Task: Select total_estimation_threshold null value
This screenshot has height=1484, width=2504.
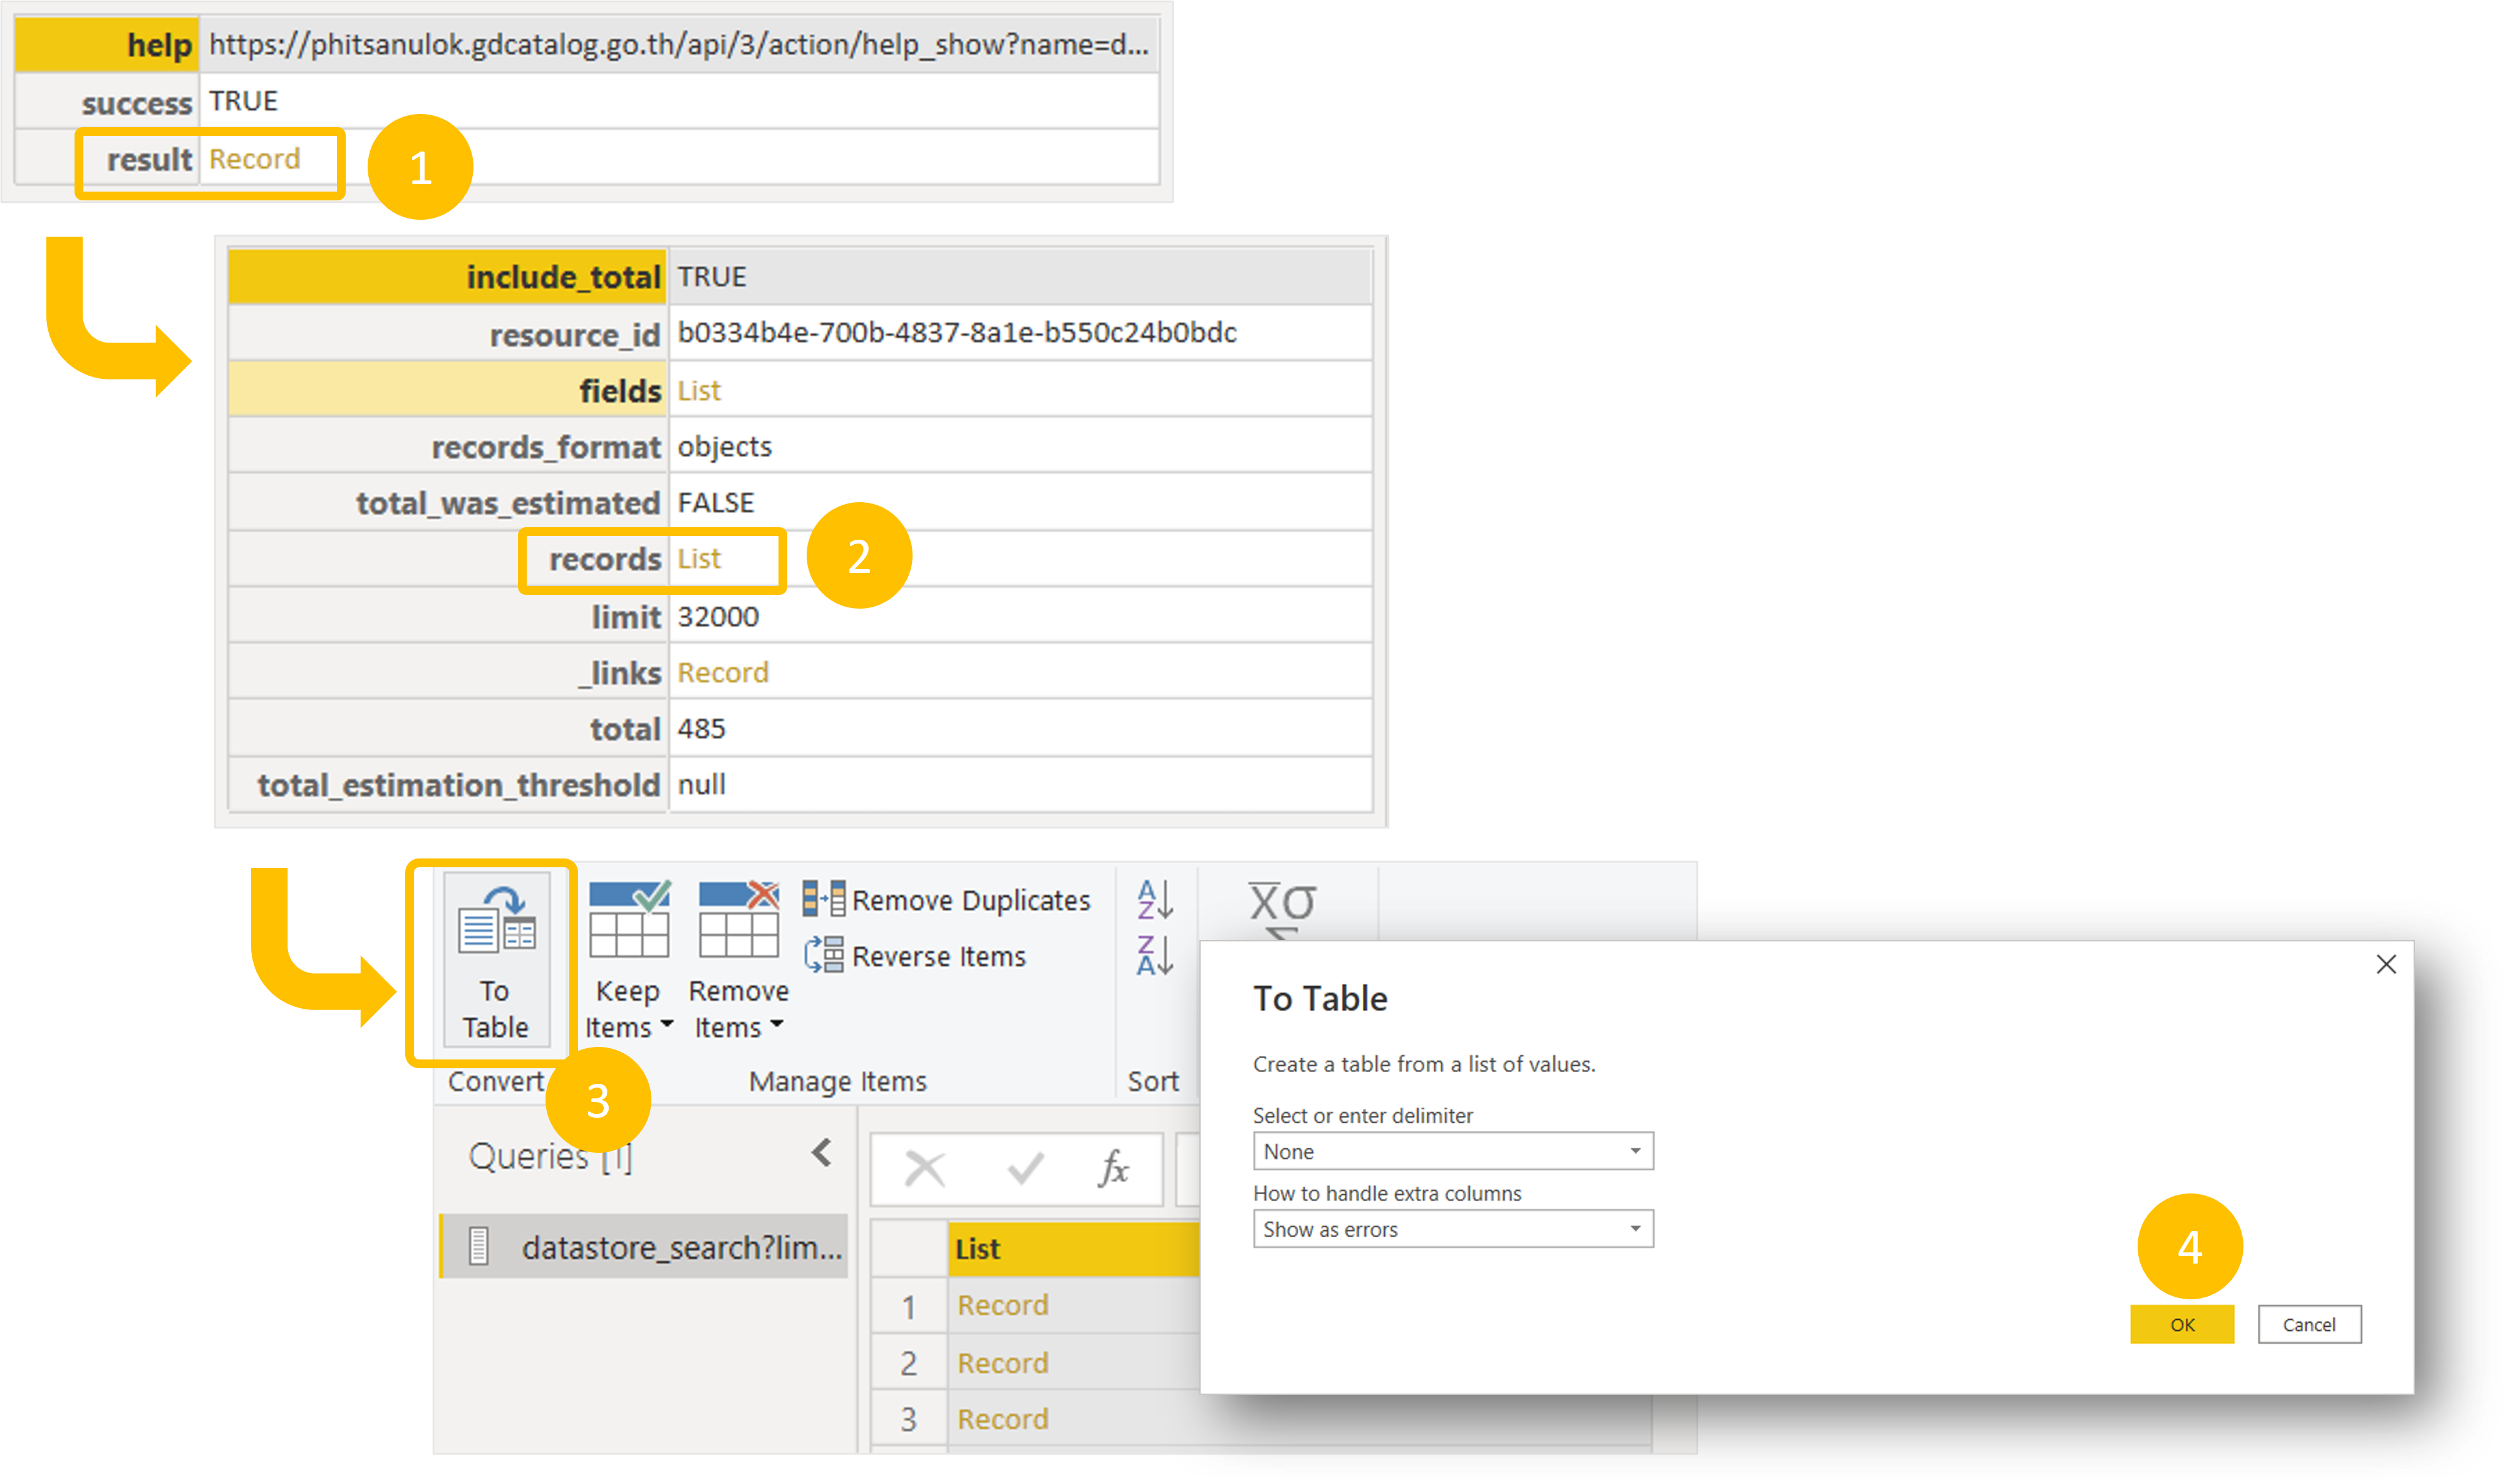Action: tap(701, 784)
